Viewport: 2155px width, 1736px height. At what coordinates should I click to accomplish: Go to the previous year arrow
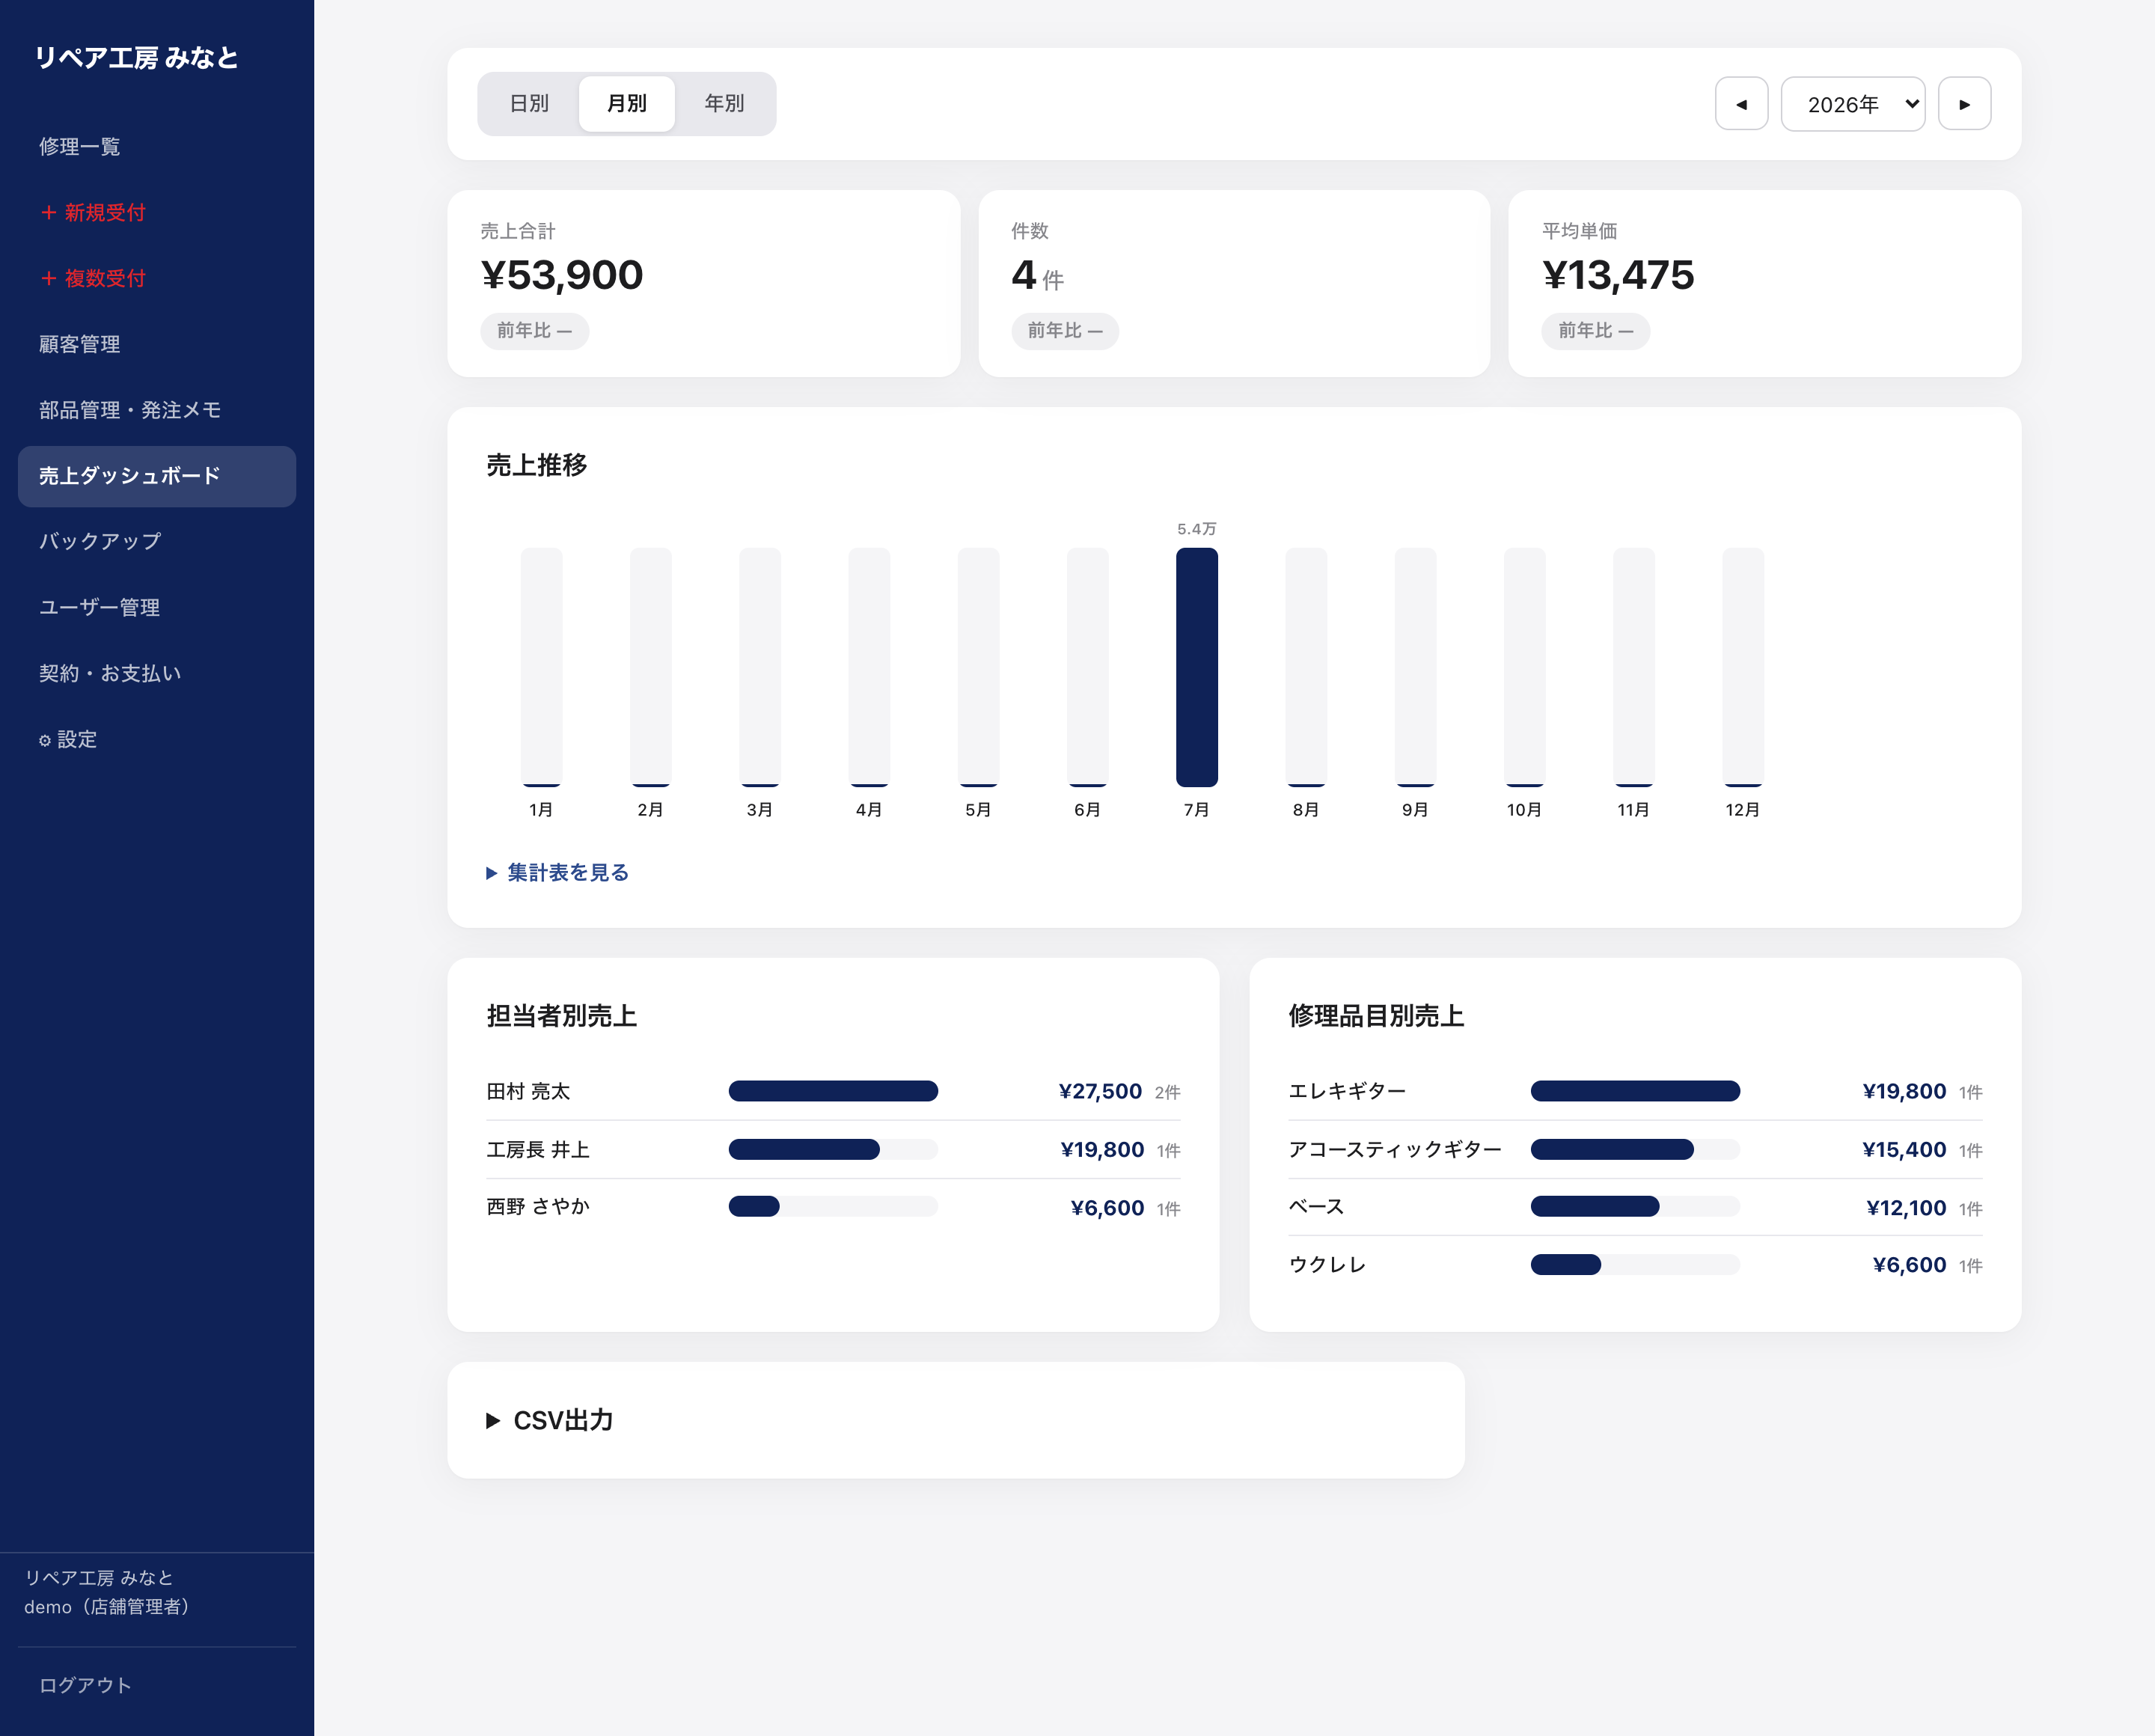coord(1741,104)
